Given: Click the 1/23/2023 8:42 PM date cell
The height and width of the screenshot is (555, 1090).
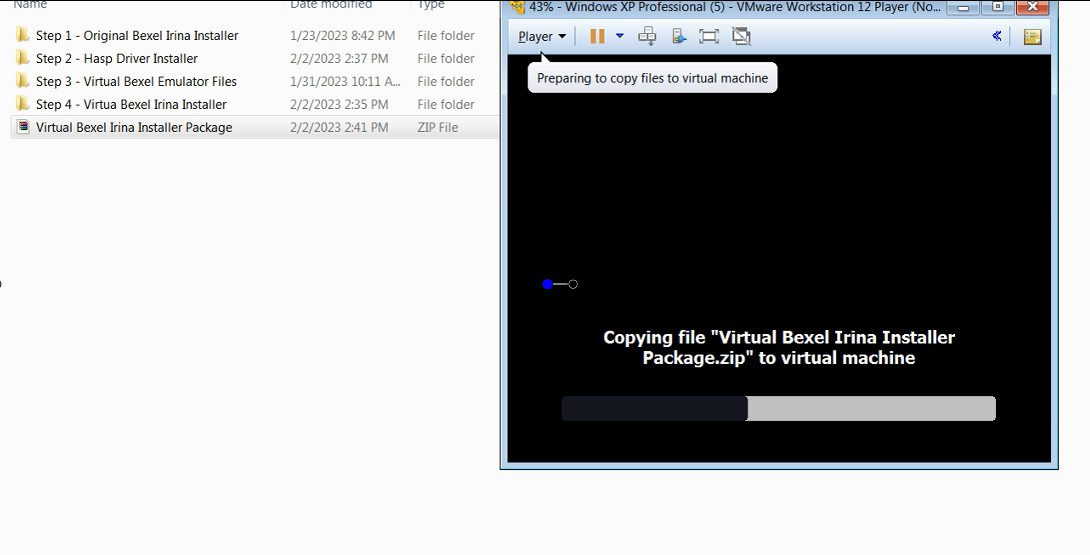Looking at the screenshot, I should point(343,35).
